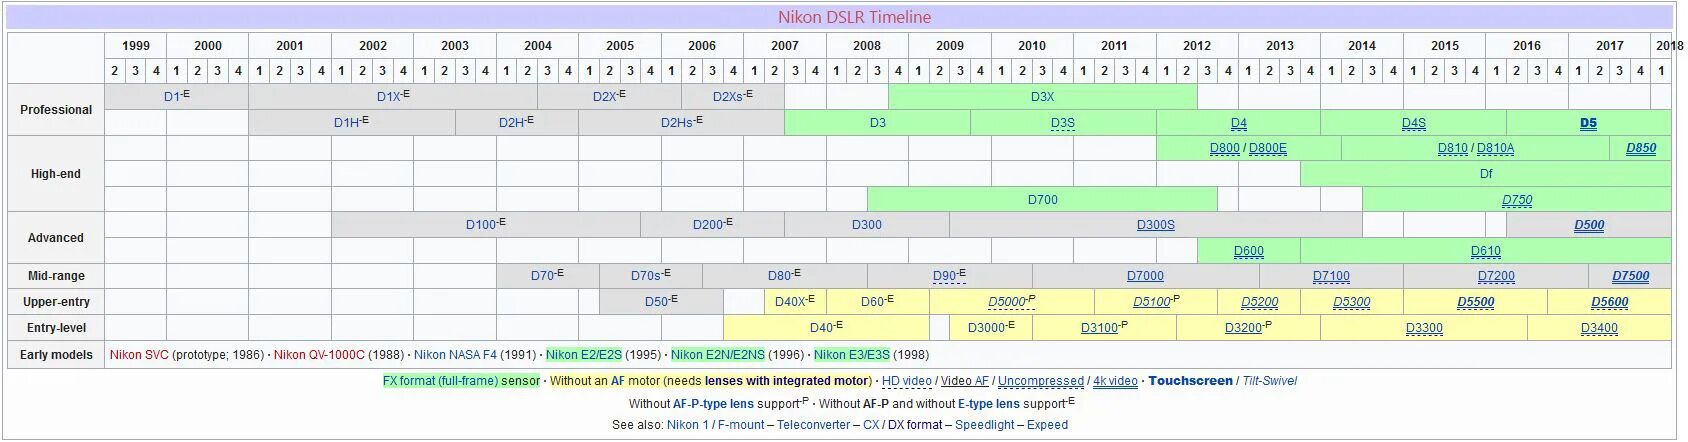Open the Nikon NASA F4 link
This screenshot has width=1688, height=442.
(x=455, y=355)
